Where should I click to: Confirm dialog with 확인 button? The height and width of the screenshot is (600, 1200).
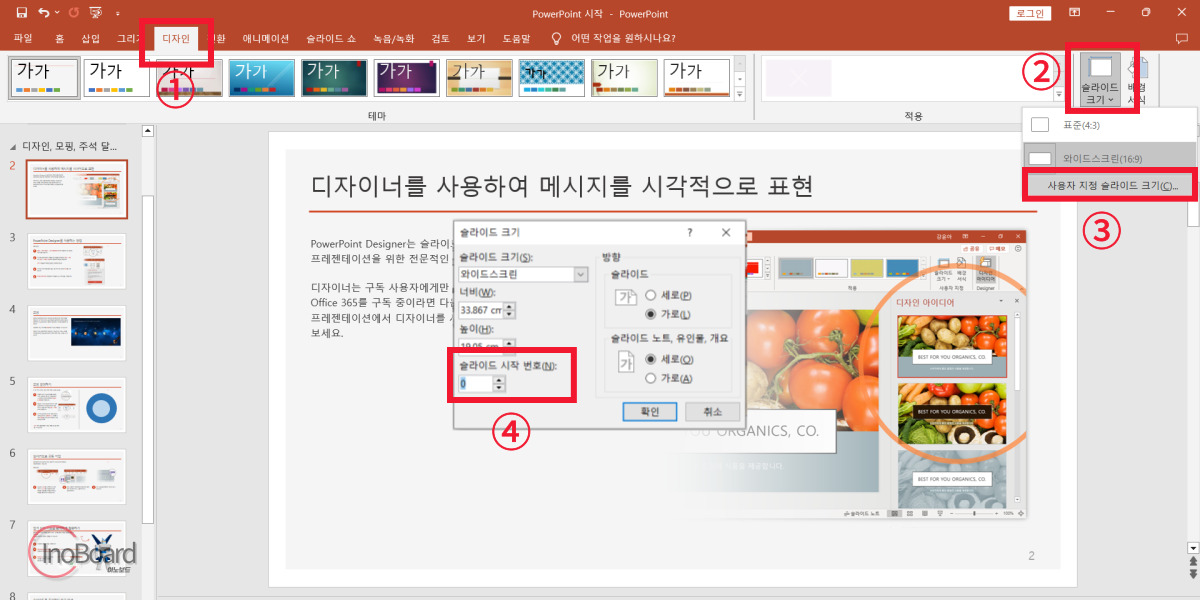(x=650, y=411)
